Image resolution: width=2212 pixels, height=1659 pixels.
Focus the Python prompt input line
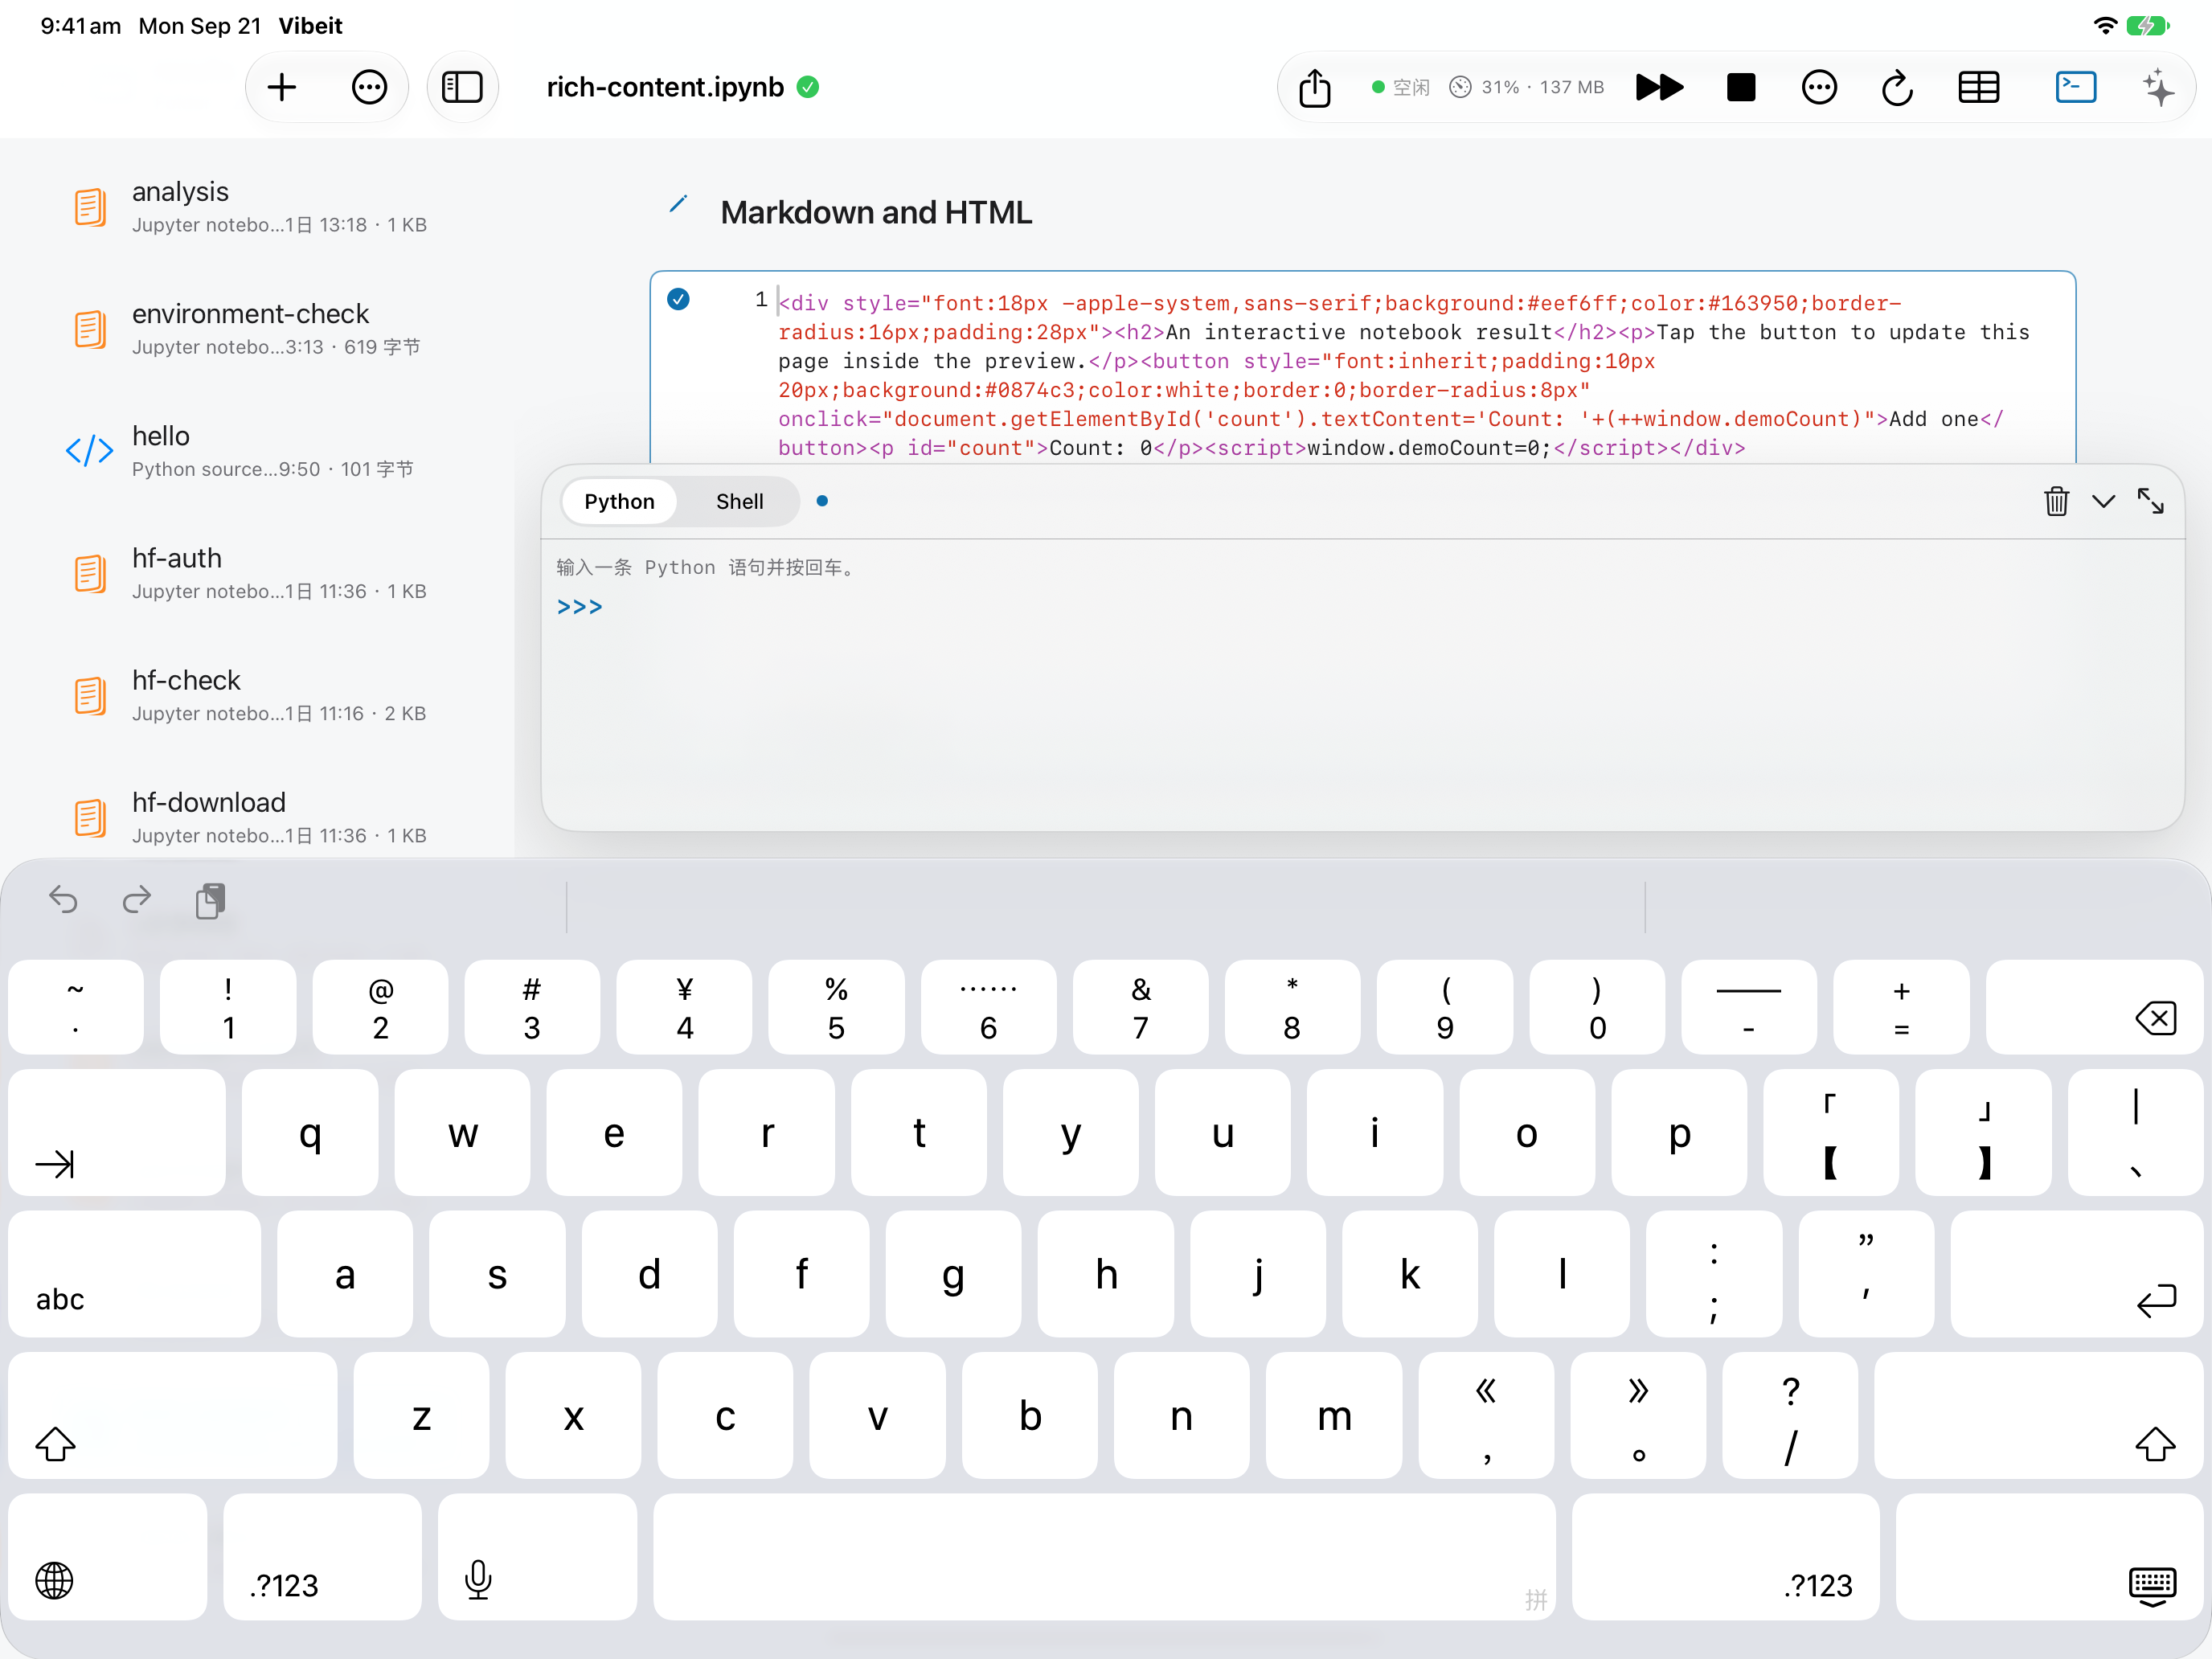[1362, 607]
